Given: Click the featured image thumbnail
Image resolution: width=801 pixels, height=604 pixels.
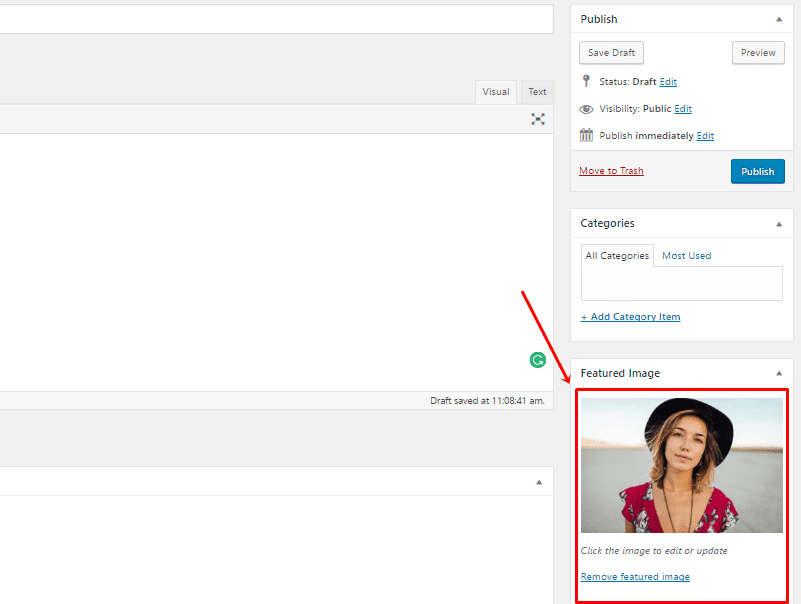Looking at the screenshot, I should pyautogui.click(x=681, y=466).
